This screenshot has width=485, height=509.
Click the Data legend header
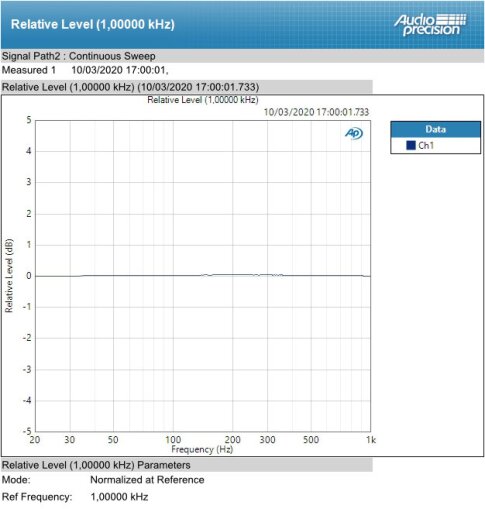[436, 129]
